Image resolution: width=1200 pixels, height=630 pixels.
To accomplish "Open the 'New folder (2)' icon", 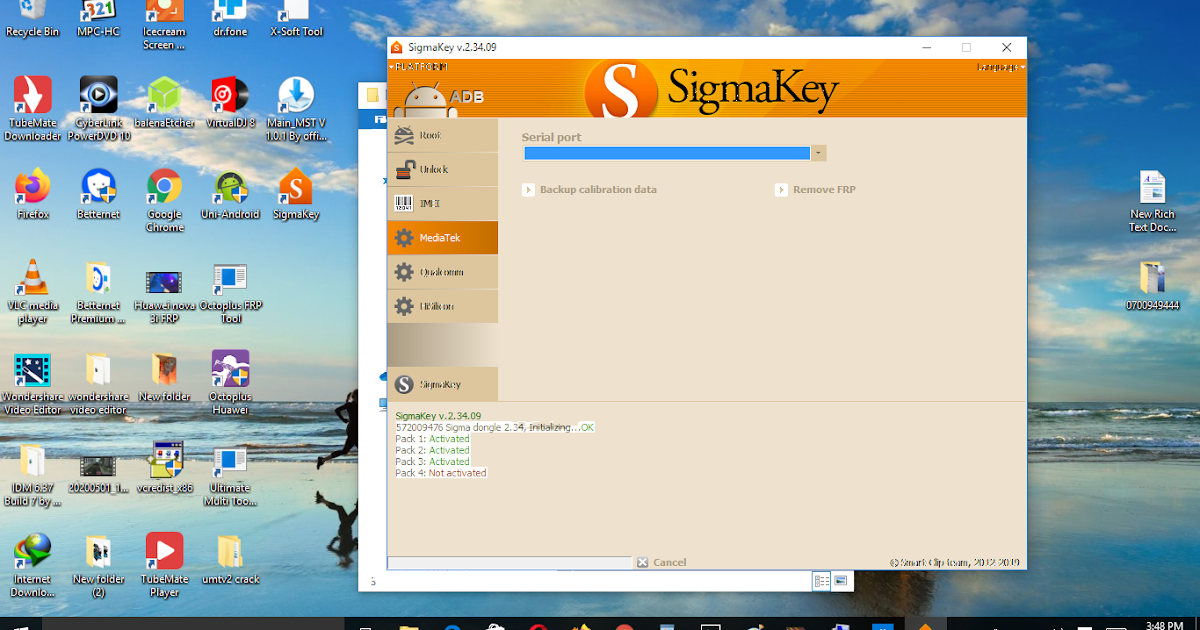I will point(98,565).
